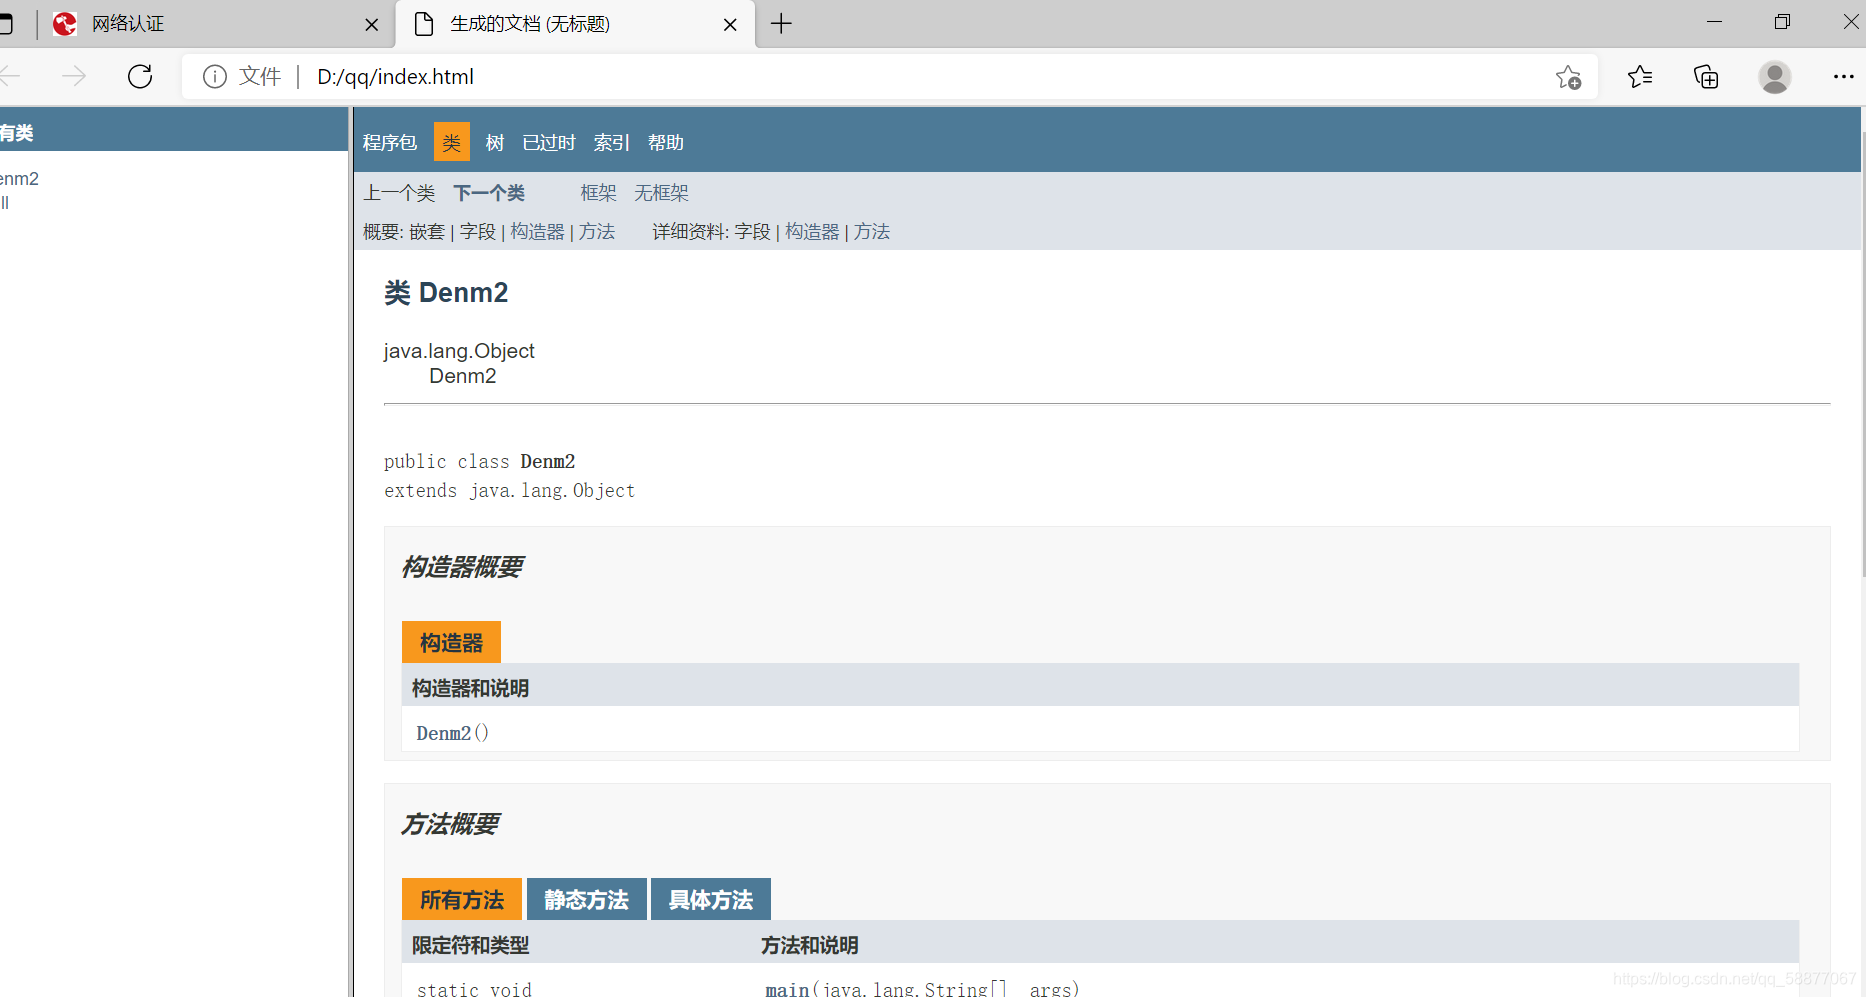The image size is (1866, 997).
Task: Open the Collections icon
Action: [1706, 77]
